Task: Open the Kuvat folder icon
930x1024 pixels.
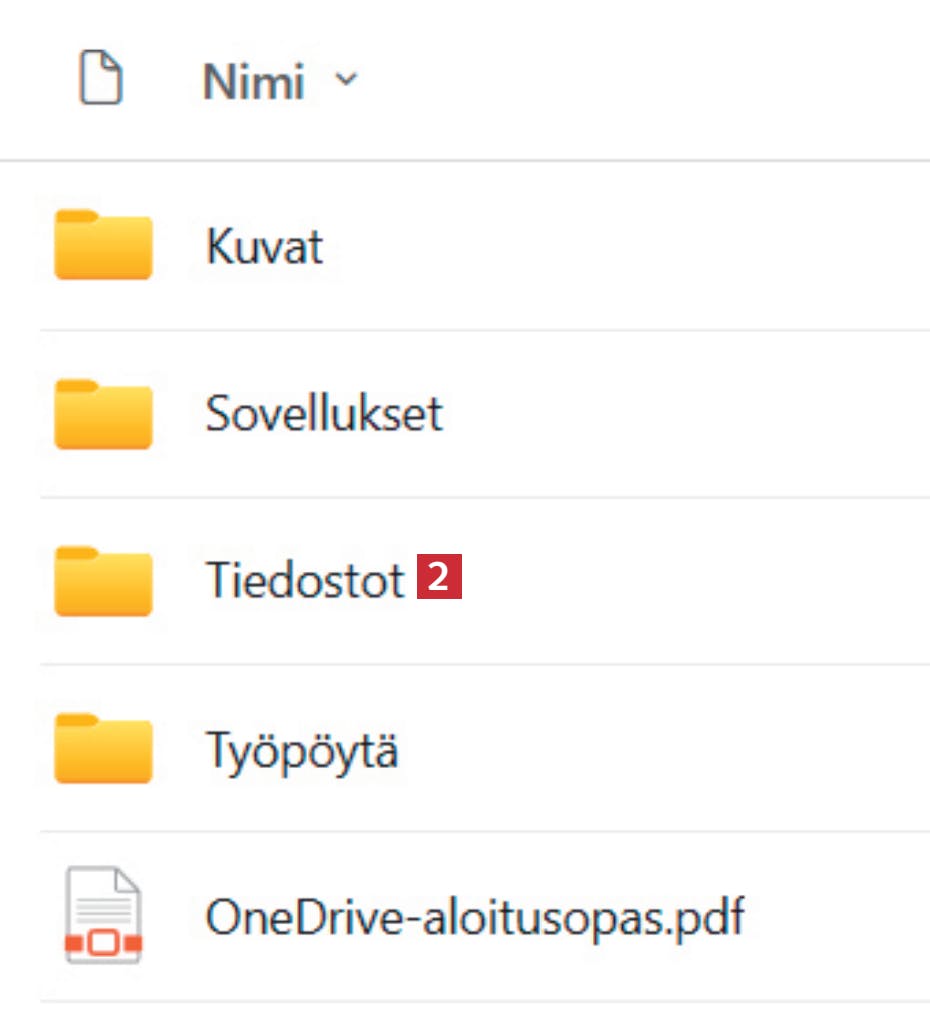Action: (103, 244)
